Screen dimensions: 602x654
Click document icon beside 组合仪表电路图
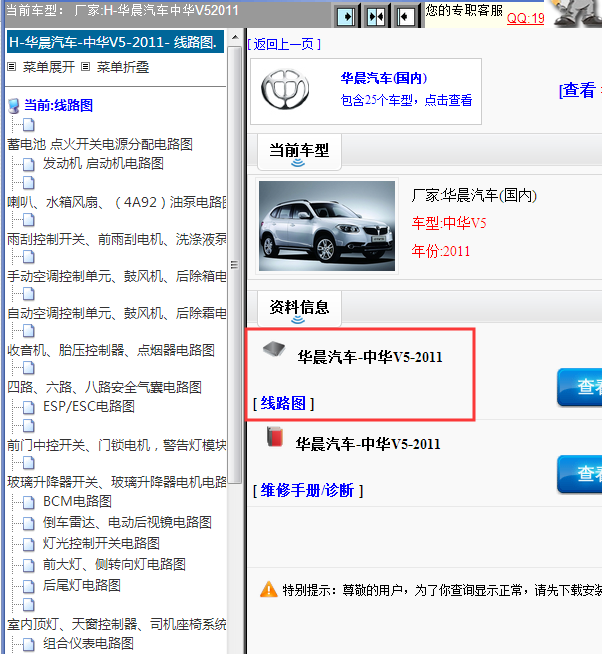[x=28, y=644]
